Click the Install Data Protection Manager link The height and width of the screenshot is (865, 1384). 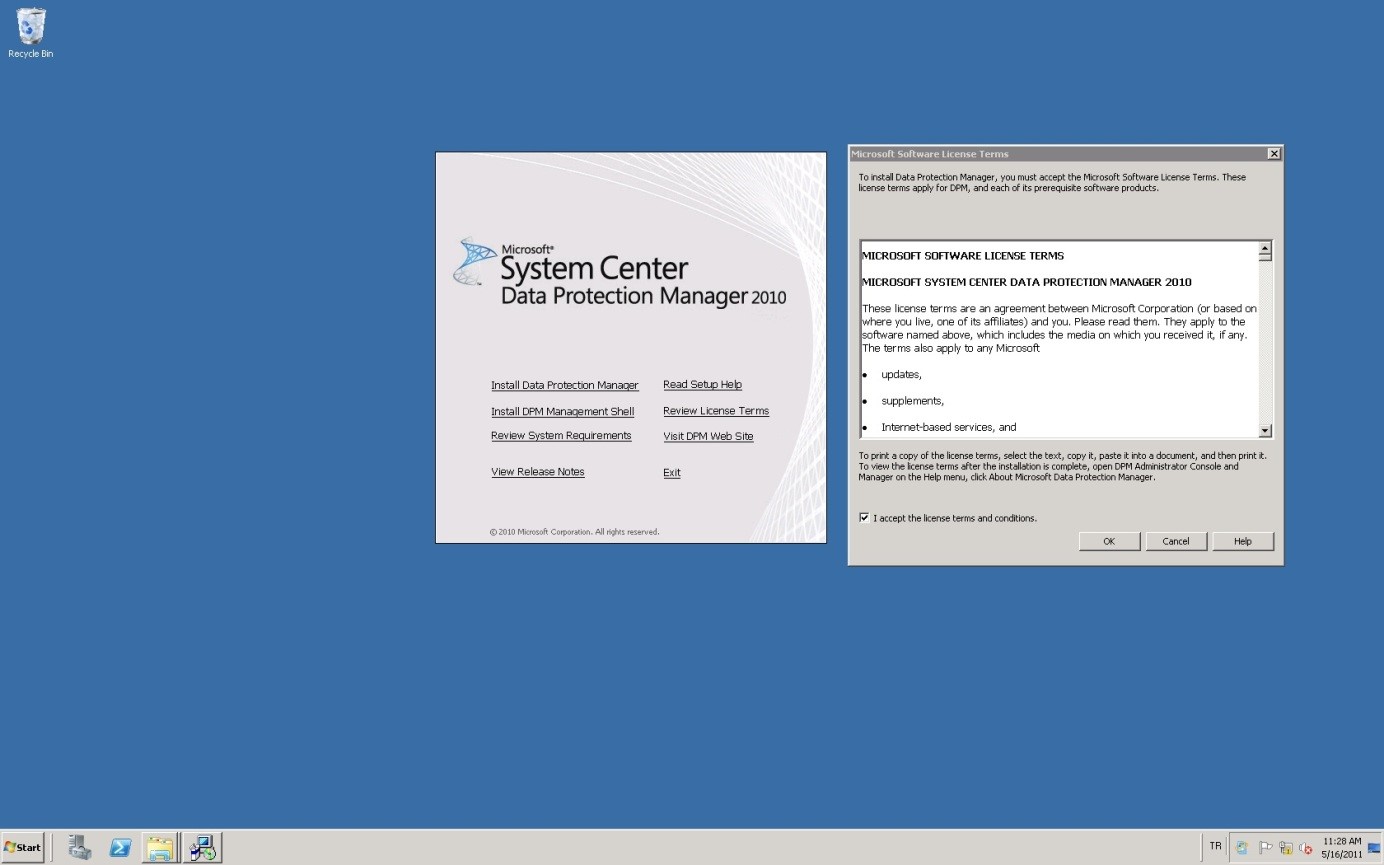click(x=564, y=385)
